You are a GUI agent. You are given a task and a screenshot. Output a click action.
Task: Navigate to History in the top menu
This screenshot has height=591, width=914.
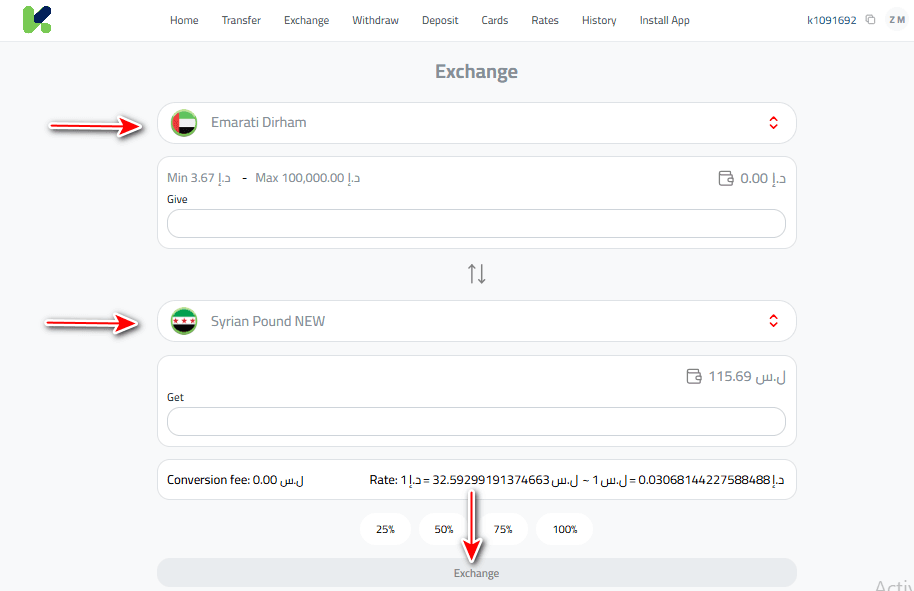[599, 20]
